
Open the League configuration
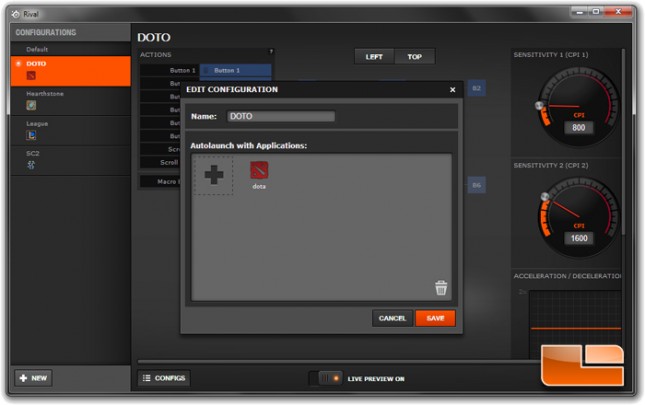(x=71, y=131)
